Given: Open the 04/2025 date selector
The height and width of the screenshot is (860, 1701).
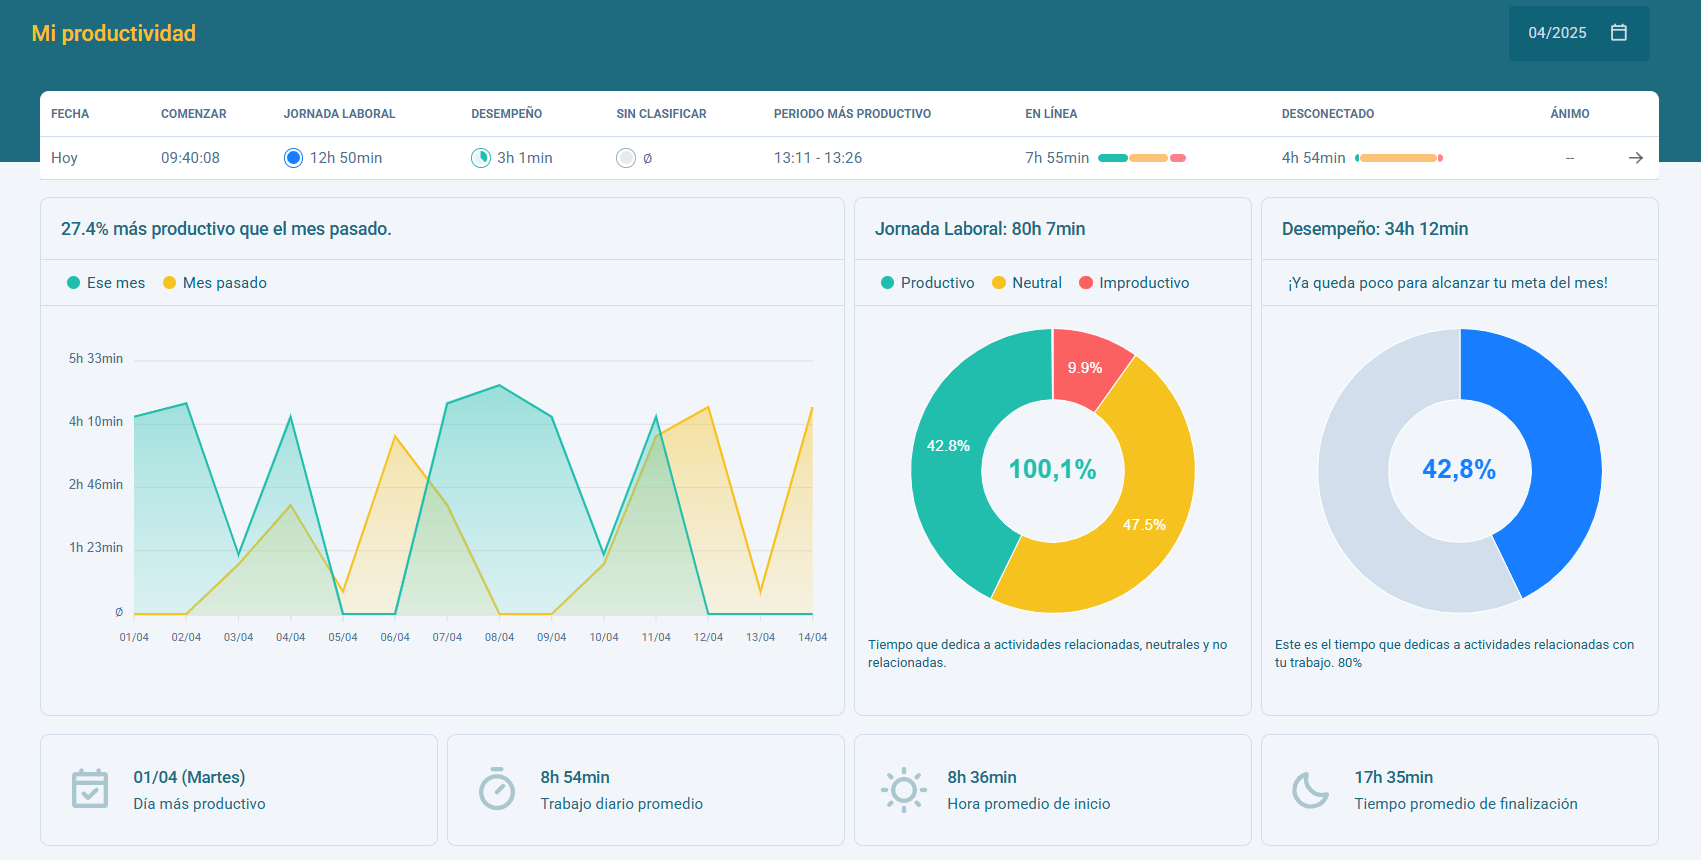Looking at the screenshot, I should click(x=1557, y=33).
